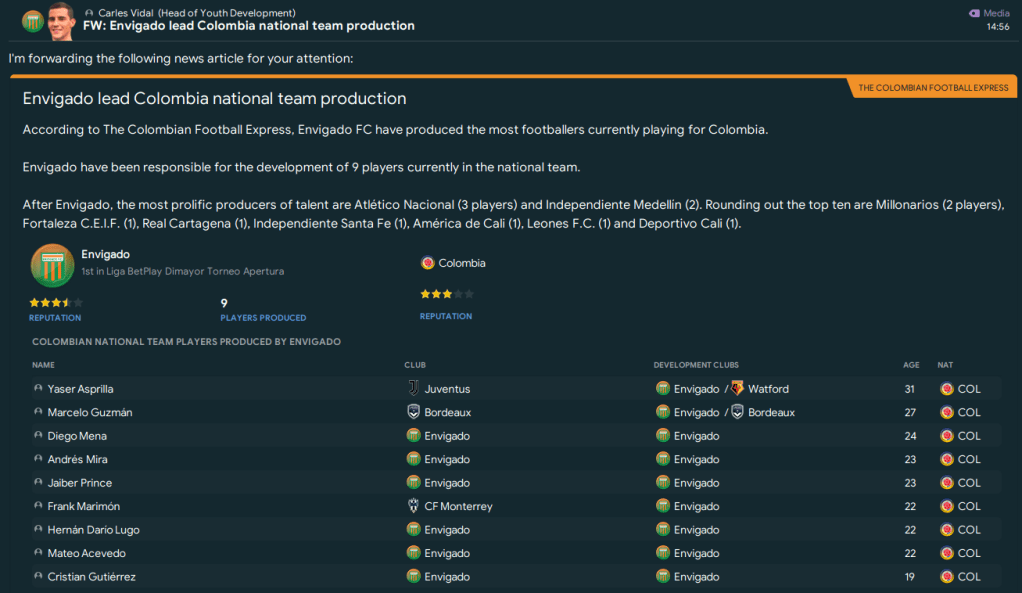The height and width of the screenshot is (593, 1022).
Task: Sort the table by the AGE column
Action: coord(911,365)
